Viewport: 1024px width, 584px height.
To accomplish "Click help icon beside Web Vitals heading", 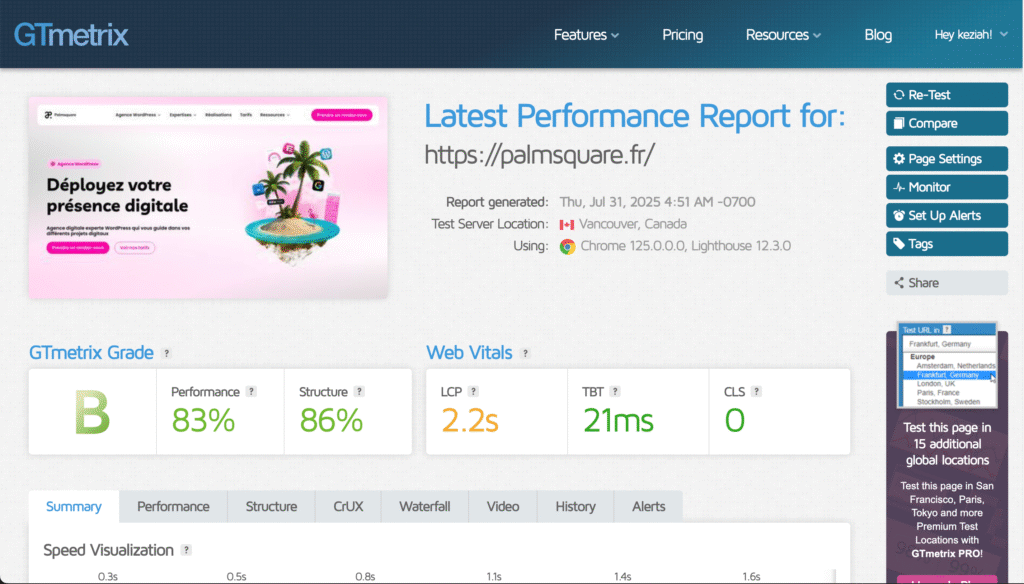I will (x=525, y=353).
